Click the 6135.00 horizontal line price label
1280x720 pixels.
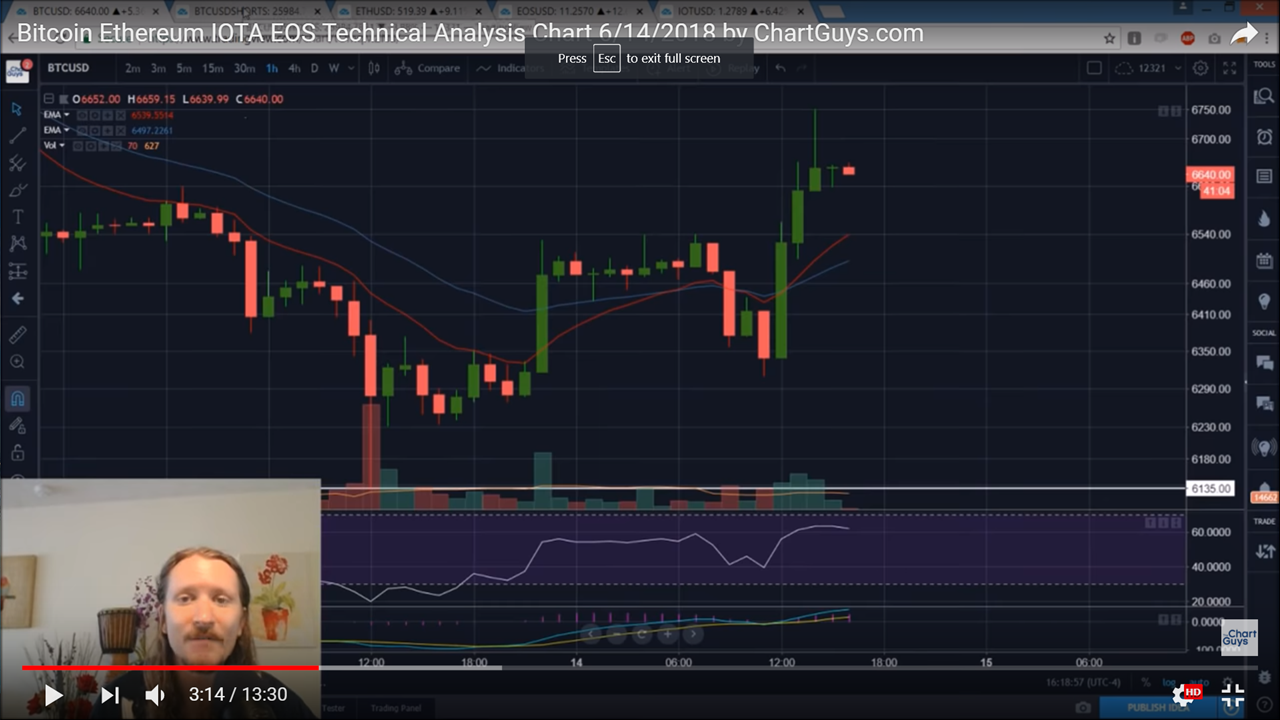[x=1209, y=489]
